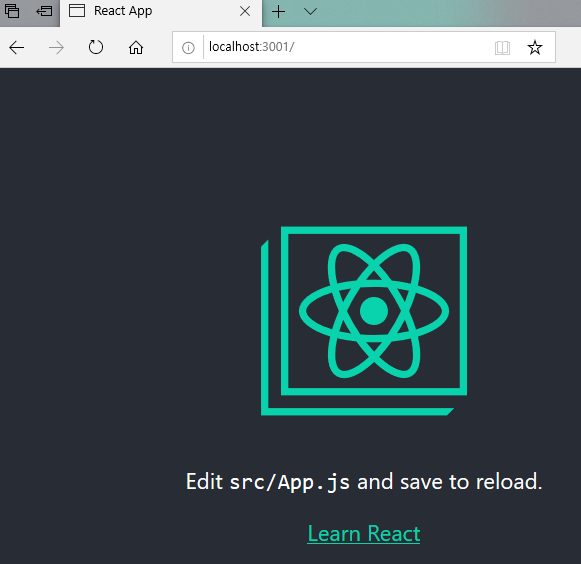Click the React logo image
The height and width of the screenshot is (564, 581).
(x=364, y=321)
